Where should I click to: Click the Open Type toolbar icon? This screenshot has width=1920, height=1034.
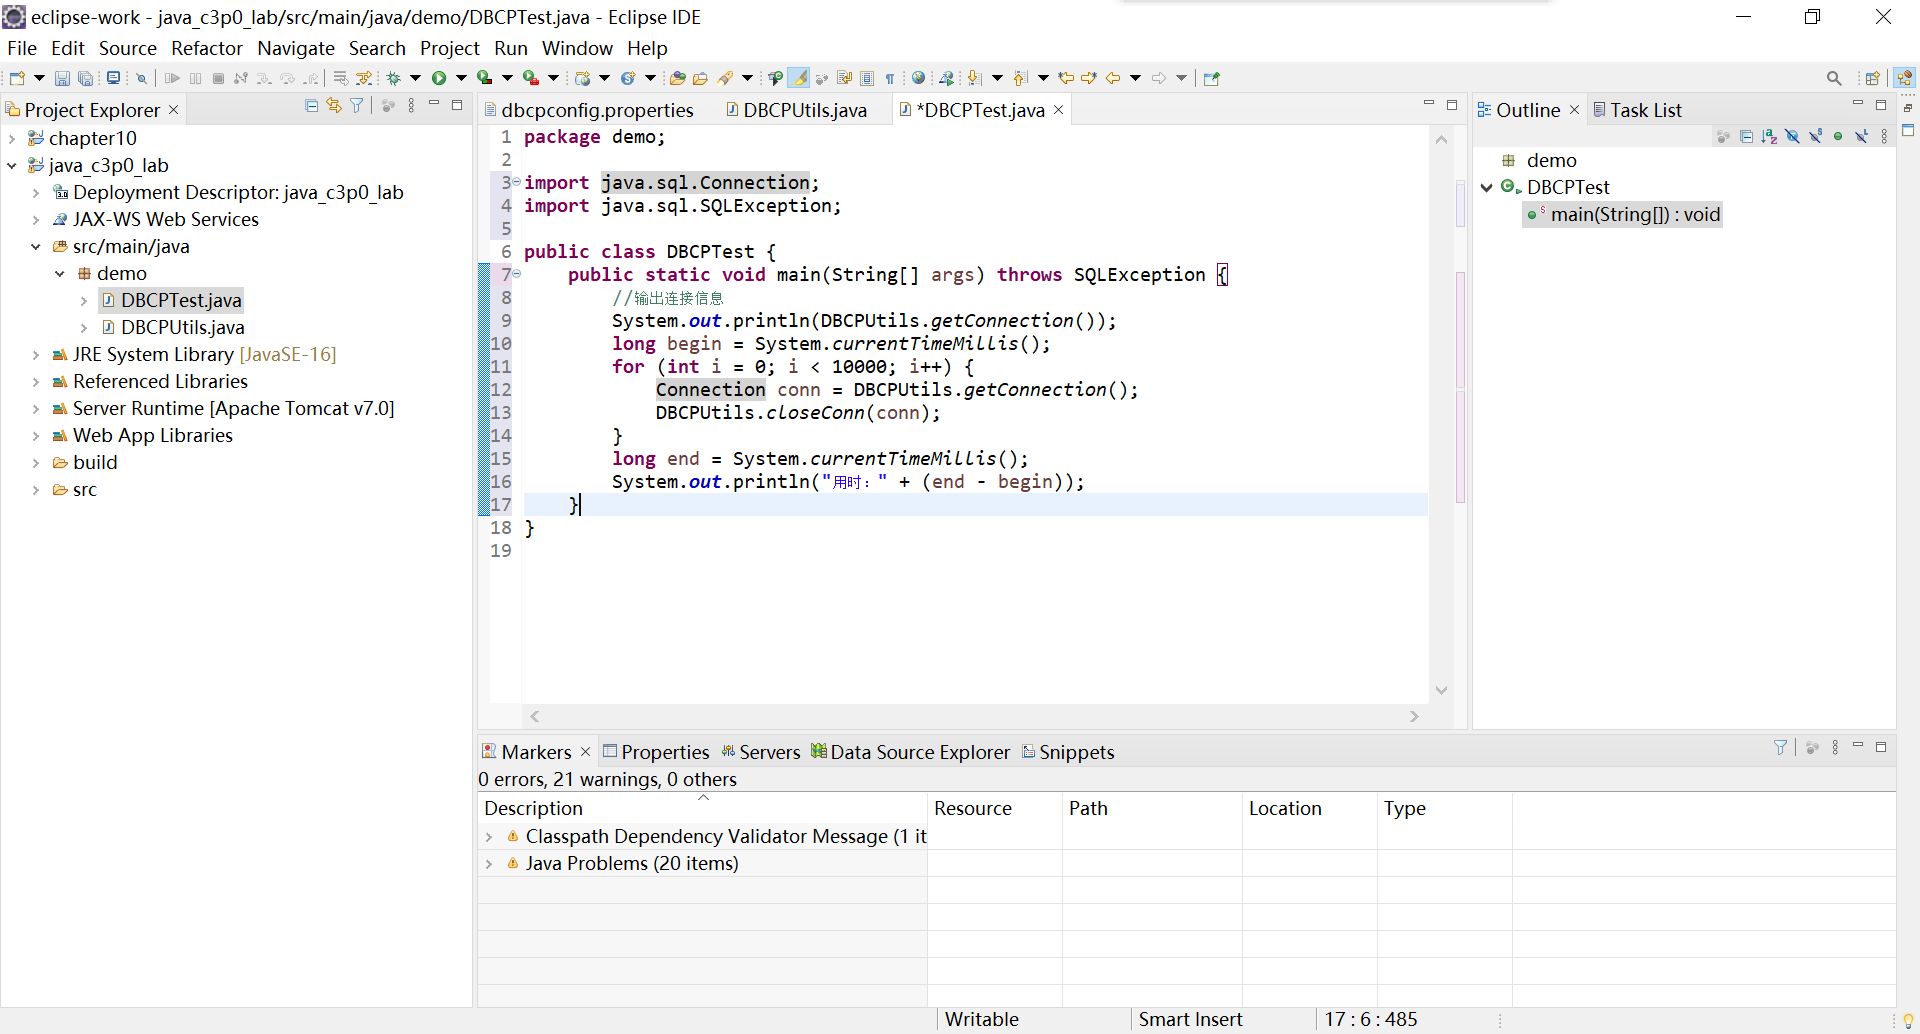click(677, 78)
